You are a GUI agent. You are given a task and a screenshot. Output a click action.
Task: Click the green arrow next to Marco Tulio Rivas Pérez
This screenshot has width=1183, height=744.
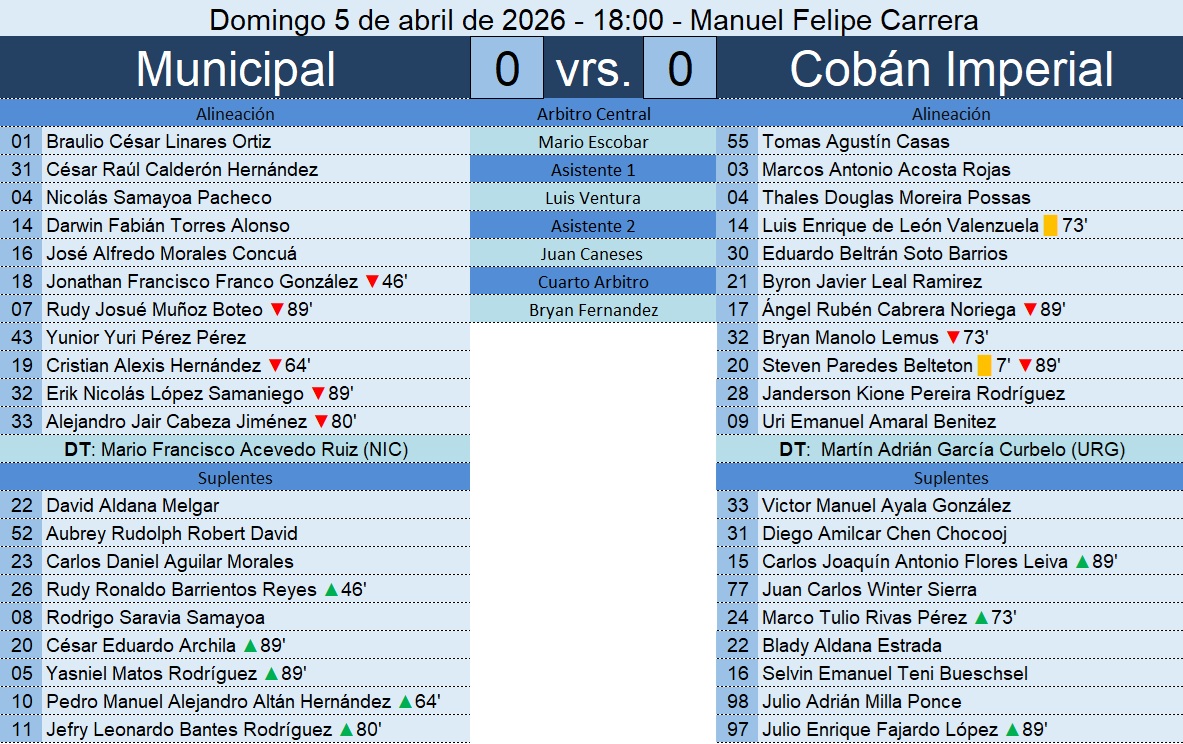pyautogui.click(x=982, y=618)
